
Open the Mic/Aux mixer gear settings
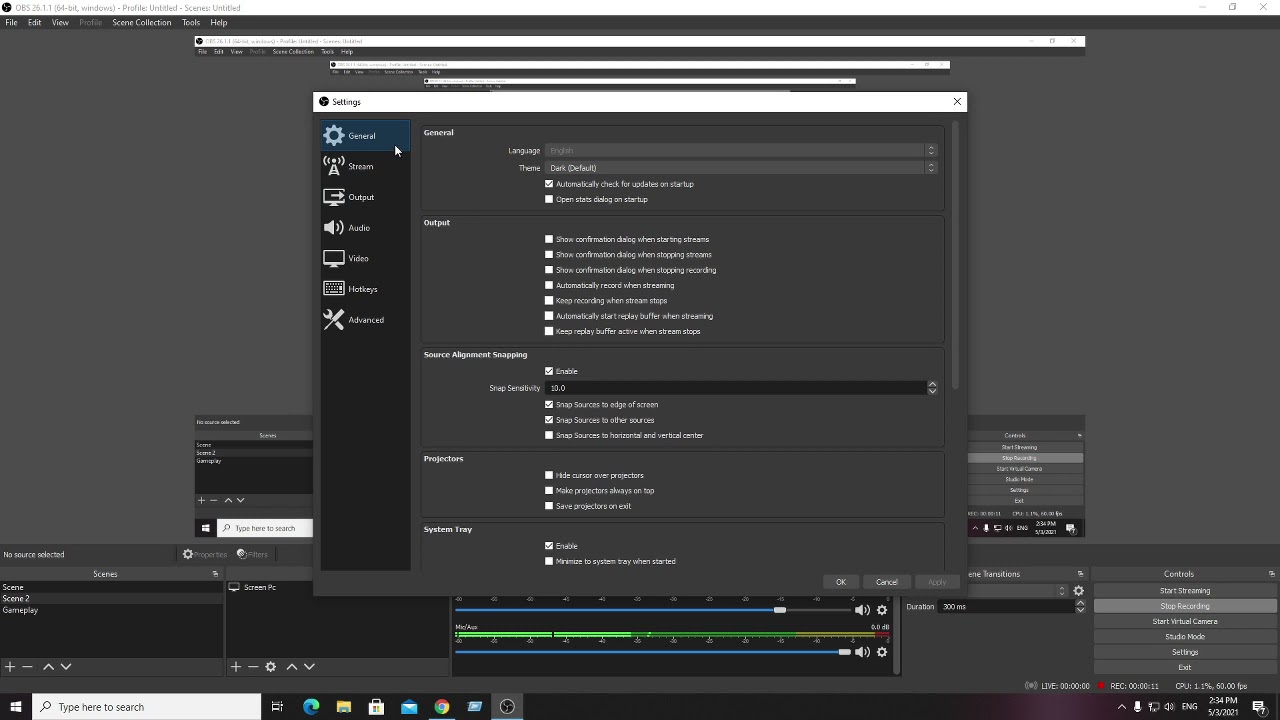click(882, 652)
